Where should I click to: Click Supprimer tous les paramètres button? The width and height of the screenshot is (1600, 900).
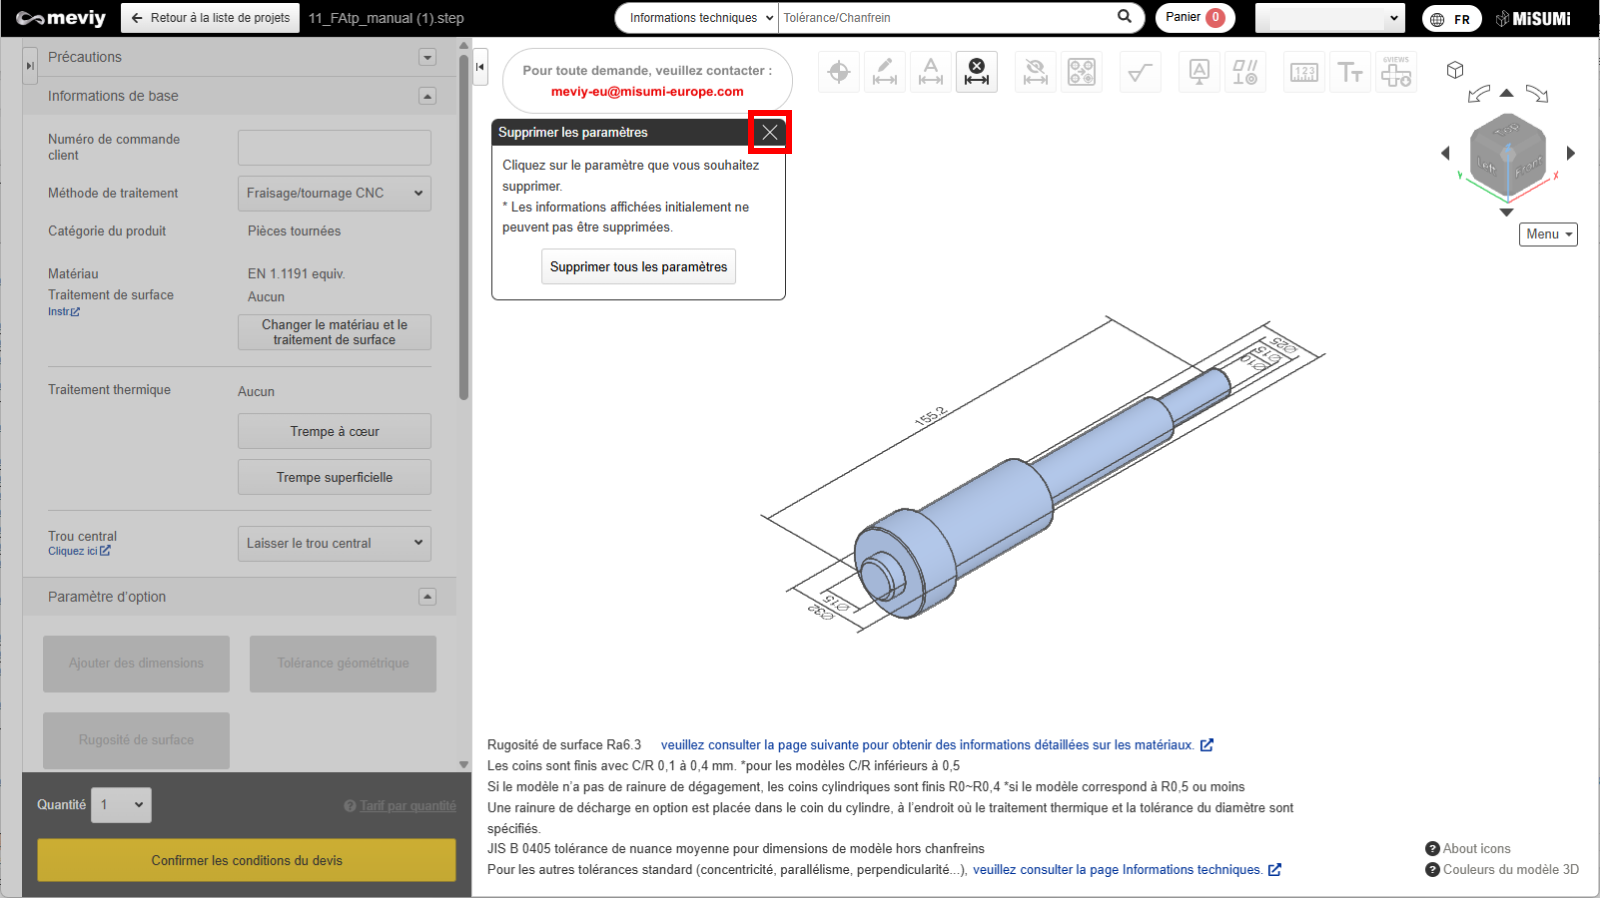click(x=638, y=267)
